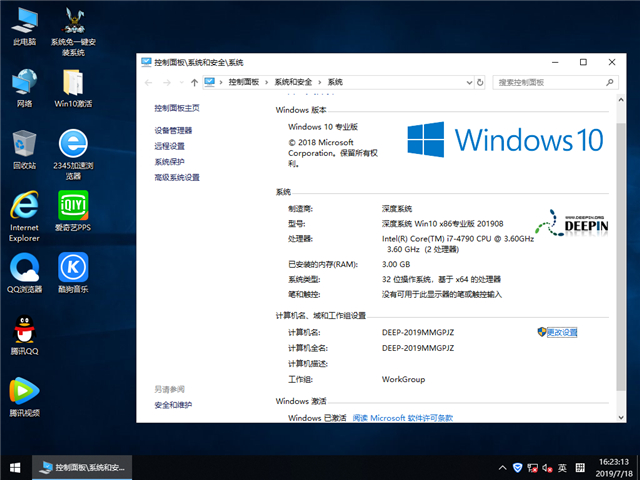Maximize the 系统 control panel window
This screenshot has height=480, width=640.
(583, 62)
